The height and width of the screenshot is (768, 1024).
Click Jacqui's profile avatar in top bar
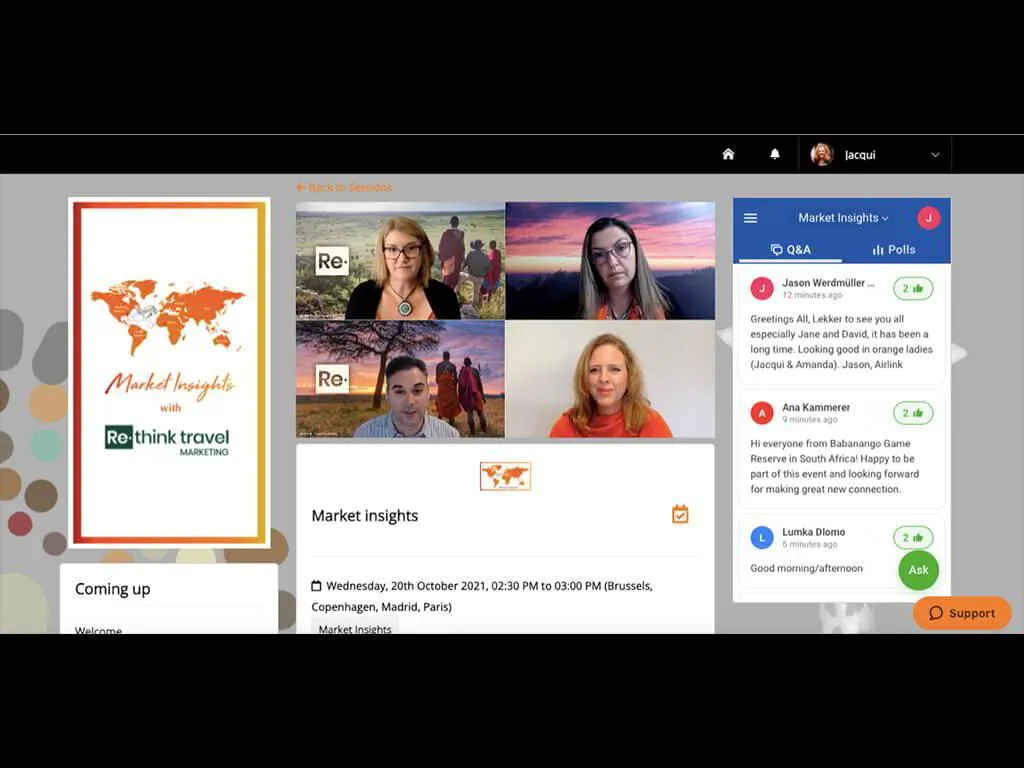tap(822, 155)
